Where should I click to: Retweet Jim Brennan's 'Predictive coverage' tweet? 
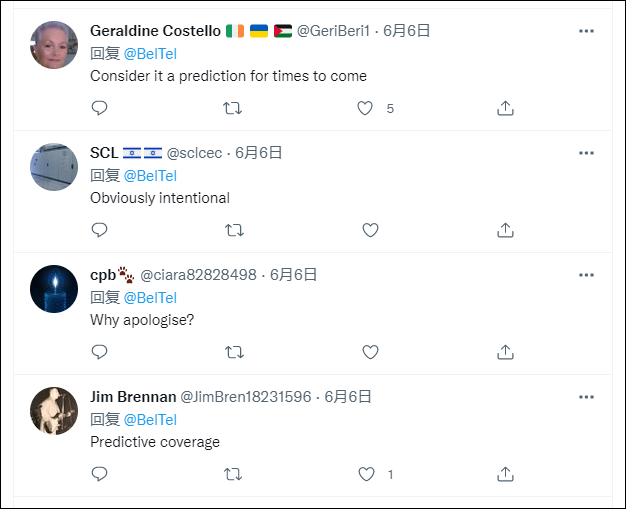tap(234, 474)
